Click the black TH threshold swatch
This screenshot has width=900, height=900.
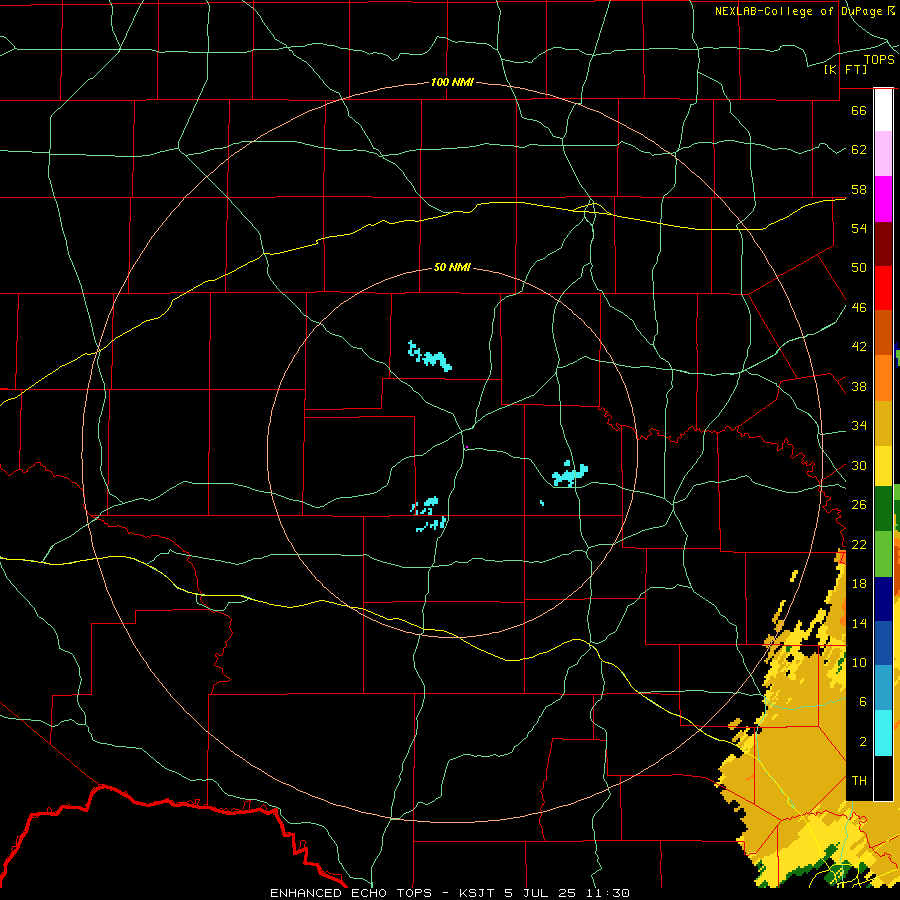(x=883, y=778)
